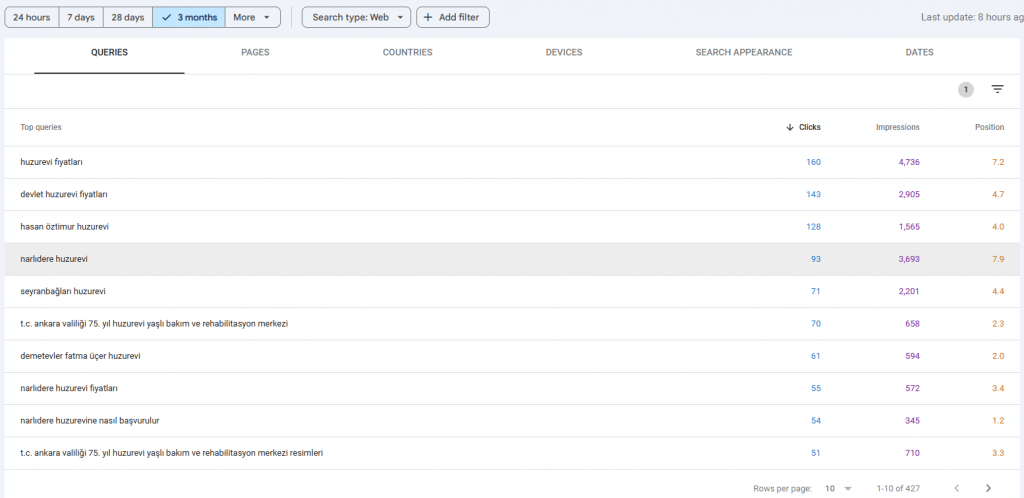
Task: Click the impressions value 4,736
Action: coord(909,162)
